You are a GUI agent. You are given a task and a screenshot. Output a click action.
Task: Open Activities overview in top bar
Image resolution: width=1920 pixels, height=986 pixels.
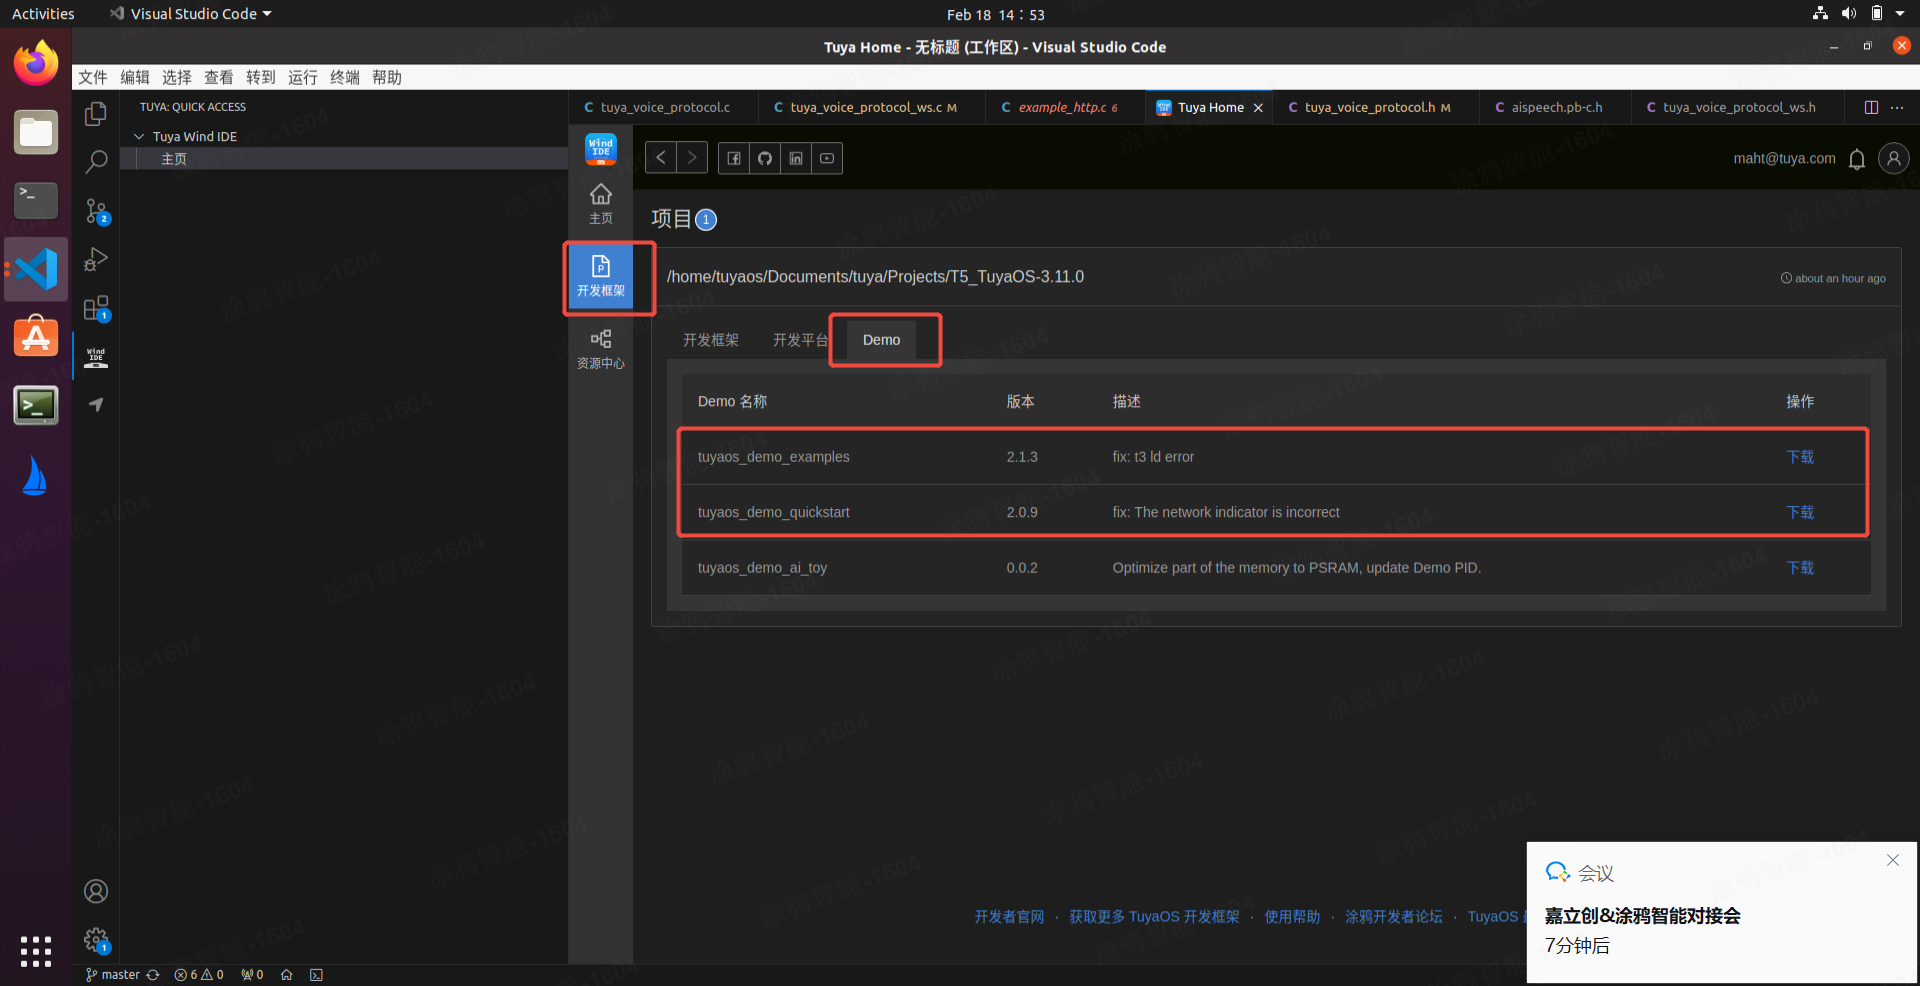[x=43, y=14]
